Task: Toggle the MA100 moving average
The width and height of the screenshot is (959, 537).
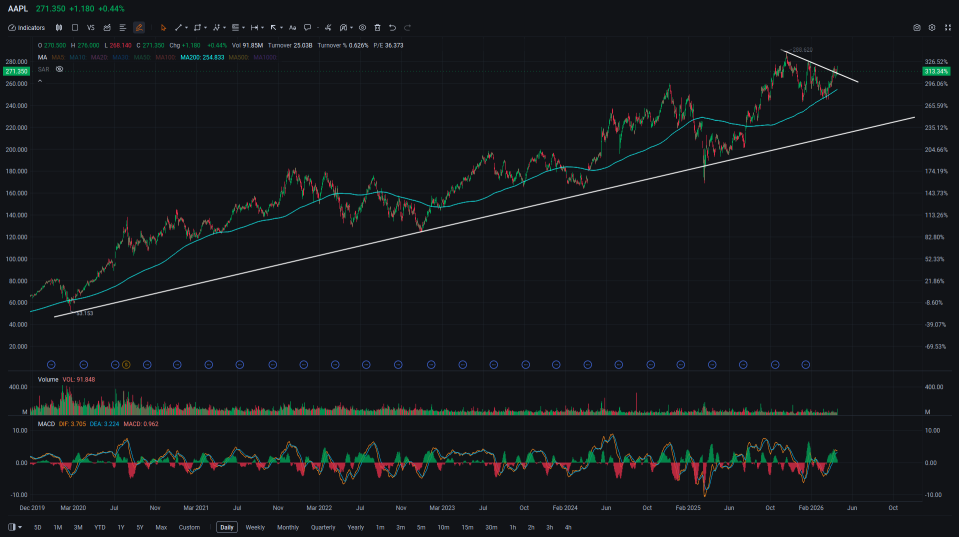Action: click(165, 57)
